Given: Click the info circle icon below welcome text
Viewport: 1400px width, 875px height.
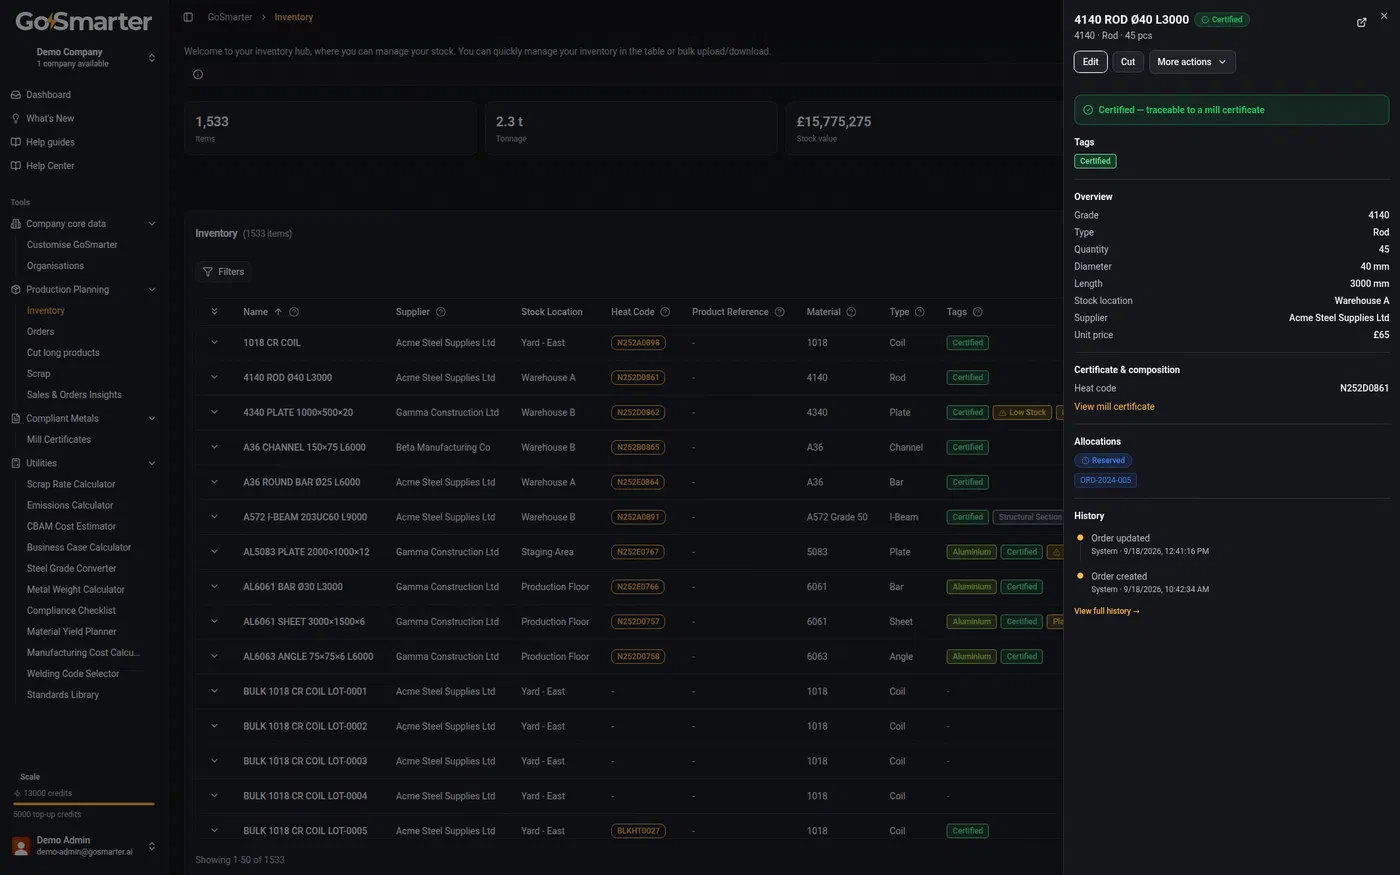Looking at the screenshot, I should click(x=198, y=74).
